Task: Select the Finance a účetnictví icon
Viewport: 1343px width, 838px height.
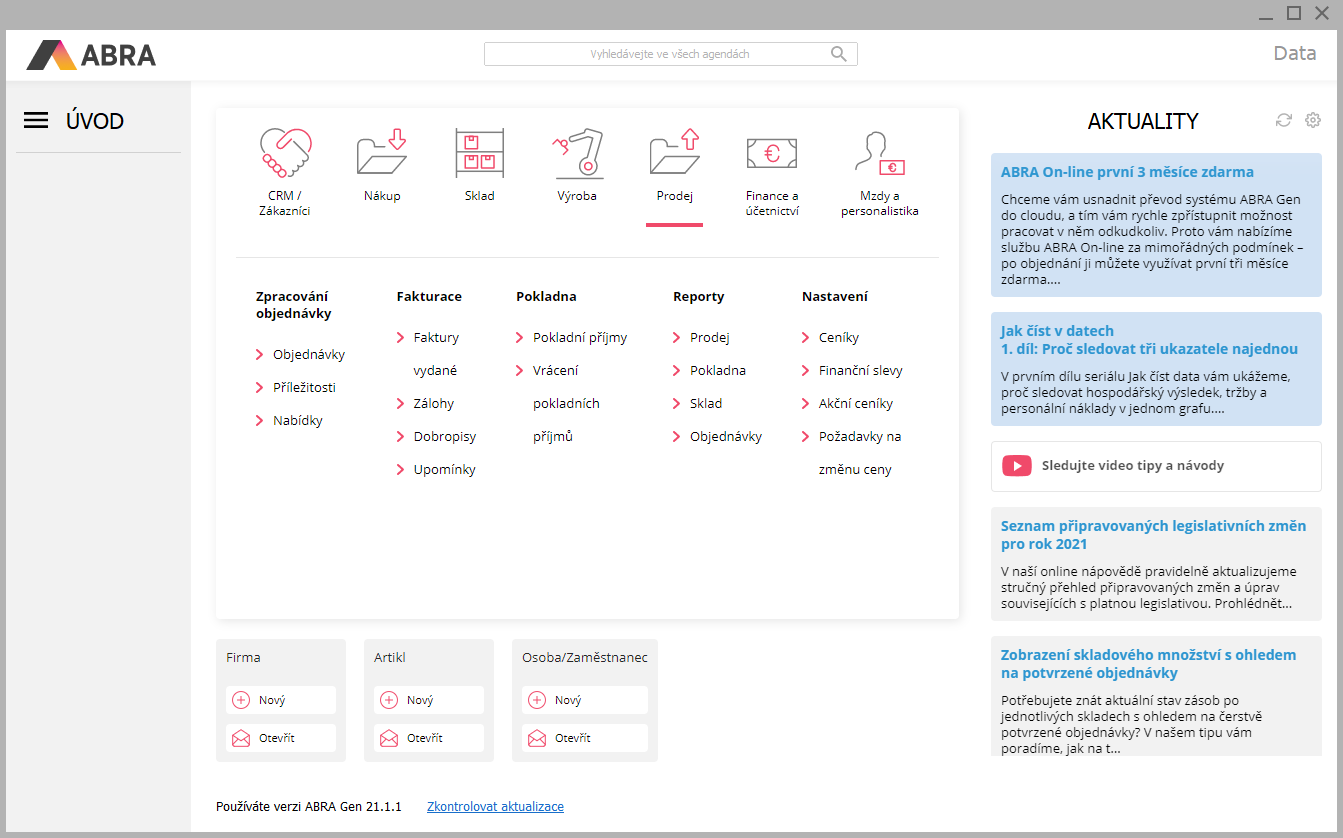Action: [x=772, y=153]
